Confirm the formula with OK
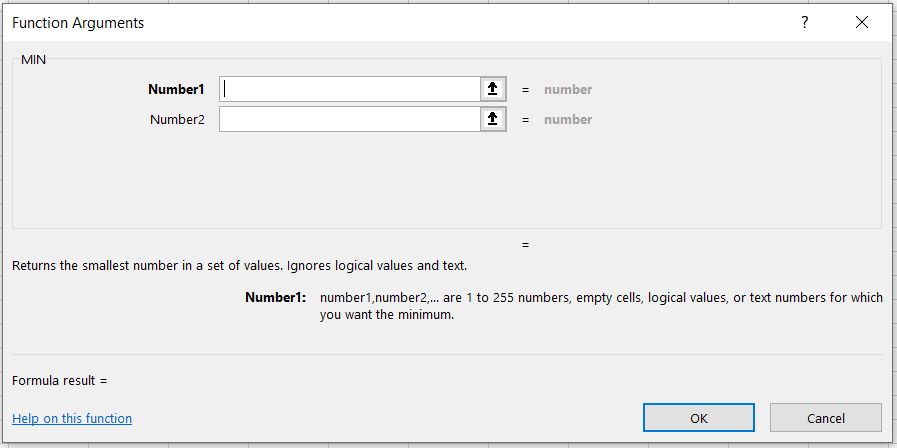This screenshot has width=897, height=448. [699, 418]
